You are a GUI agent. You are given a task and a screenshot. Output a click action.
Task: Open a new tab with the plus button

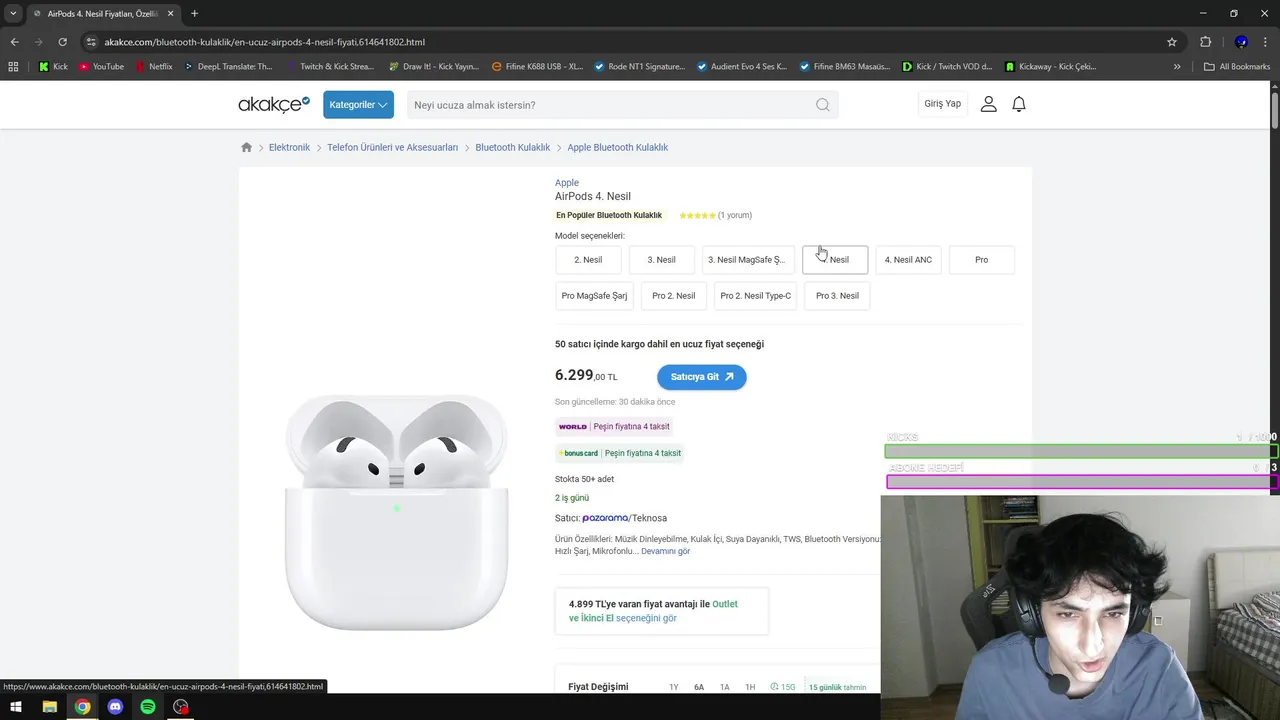194,14
